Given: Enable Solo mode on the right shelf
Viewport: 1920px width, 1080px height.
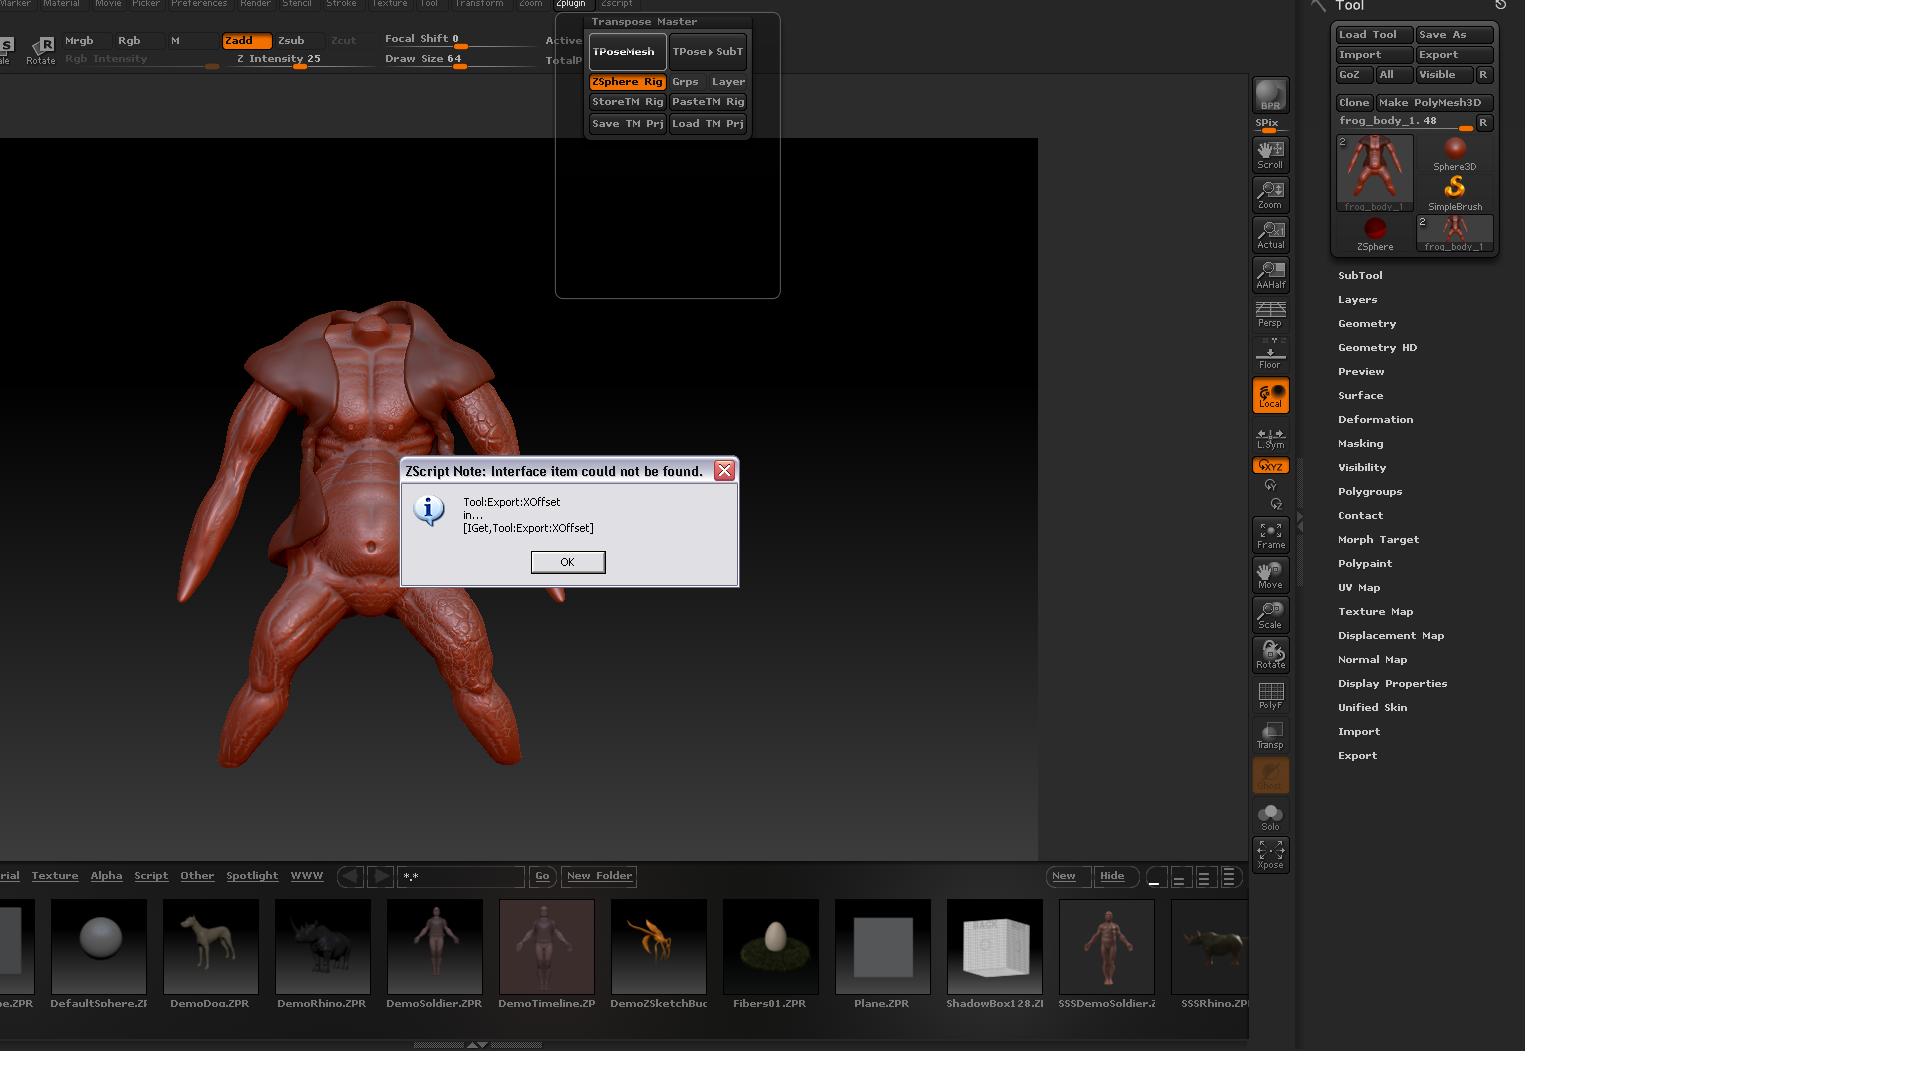Looking at the screenshot, I should [x=1270, y=814].
